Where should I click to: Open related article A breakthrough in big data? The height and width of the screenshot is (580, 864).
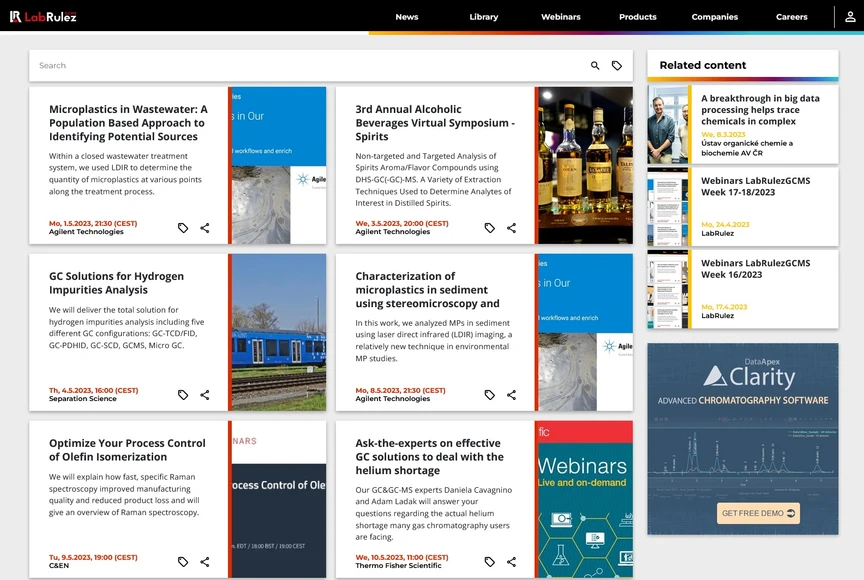click(x=760, y=110)
